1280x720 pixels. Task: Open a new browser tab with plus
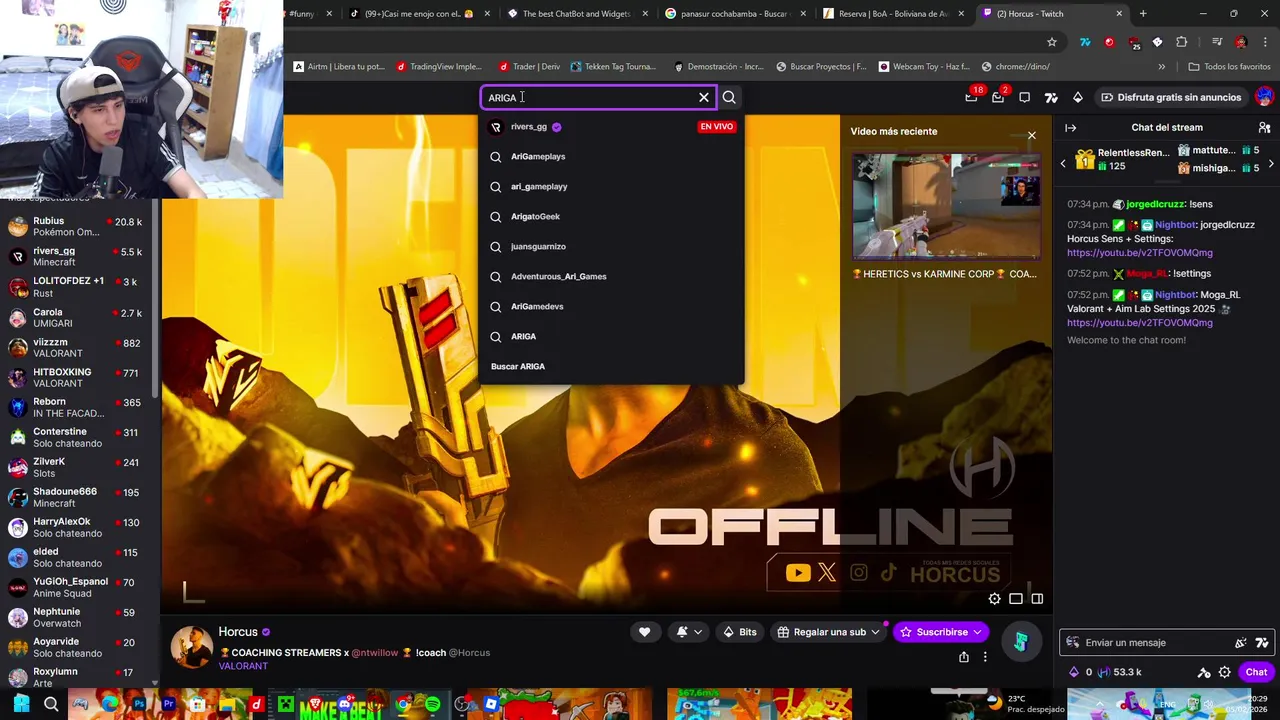[1143, 14]
